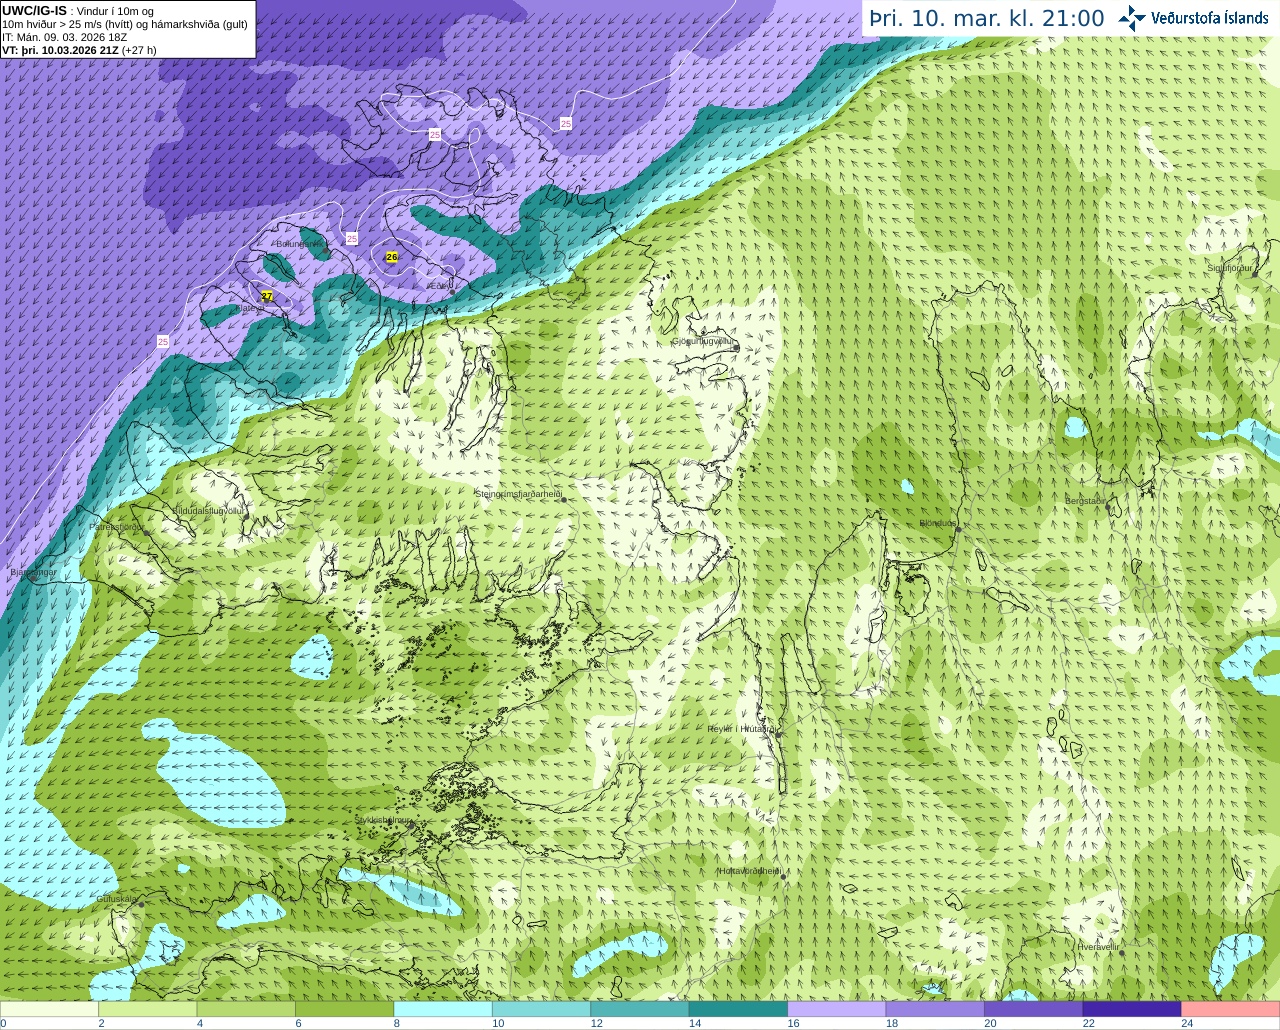Click the Hveravellir station label
1280x1030 pixels.
pos(1098,946)
